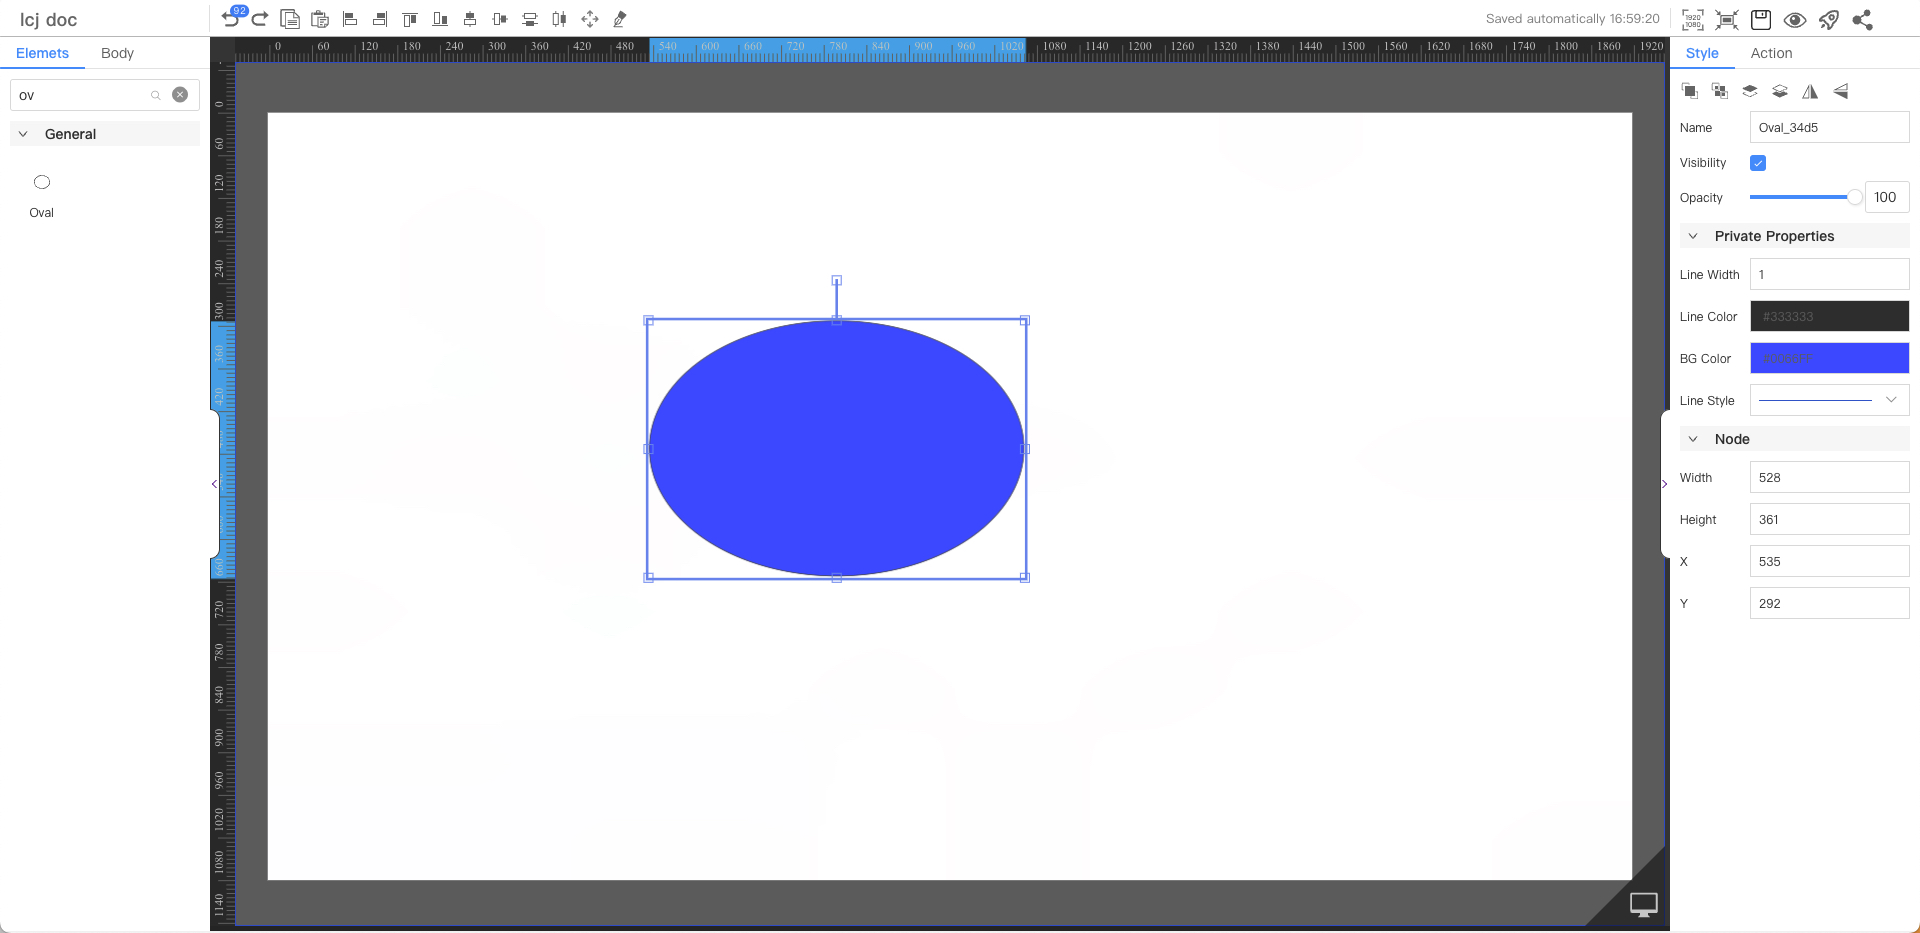Move the oval down one layer

[1780, 91]
